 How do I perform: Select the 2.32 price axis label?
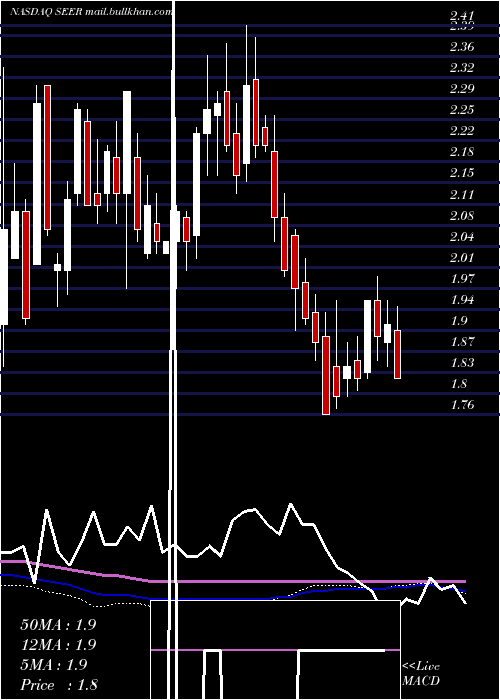tap(462, 68)
